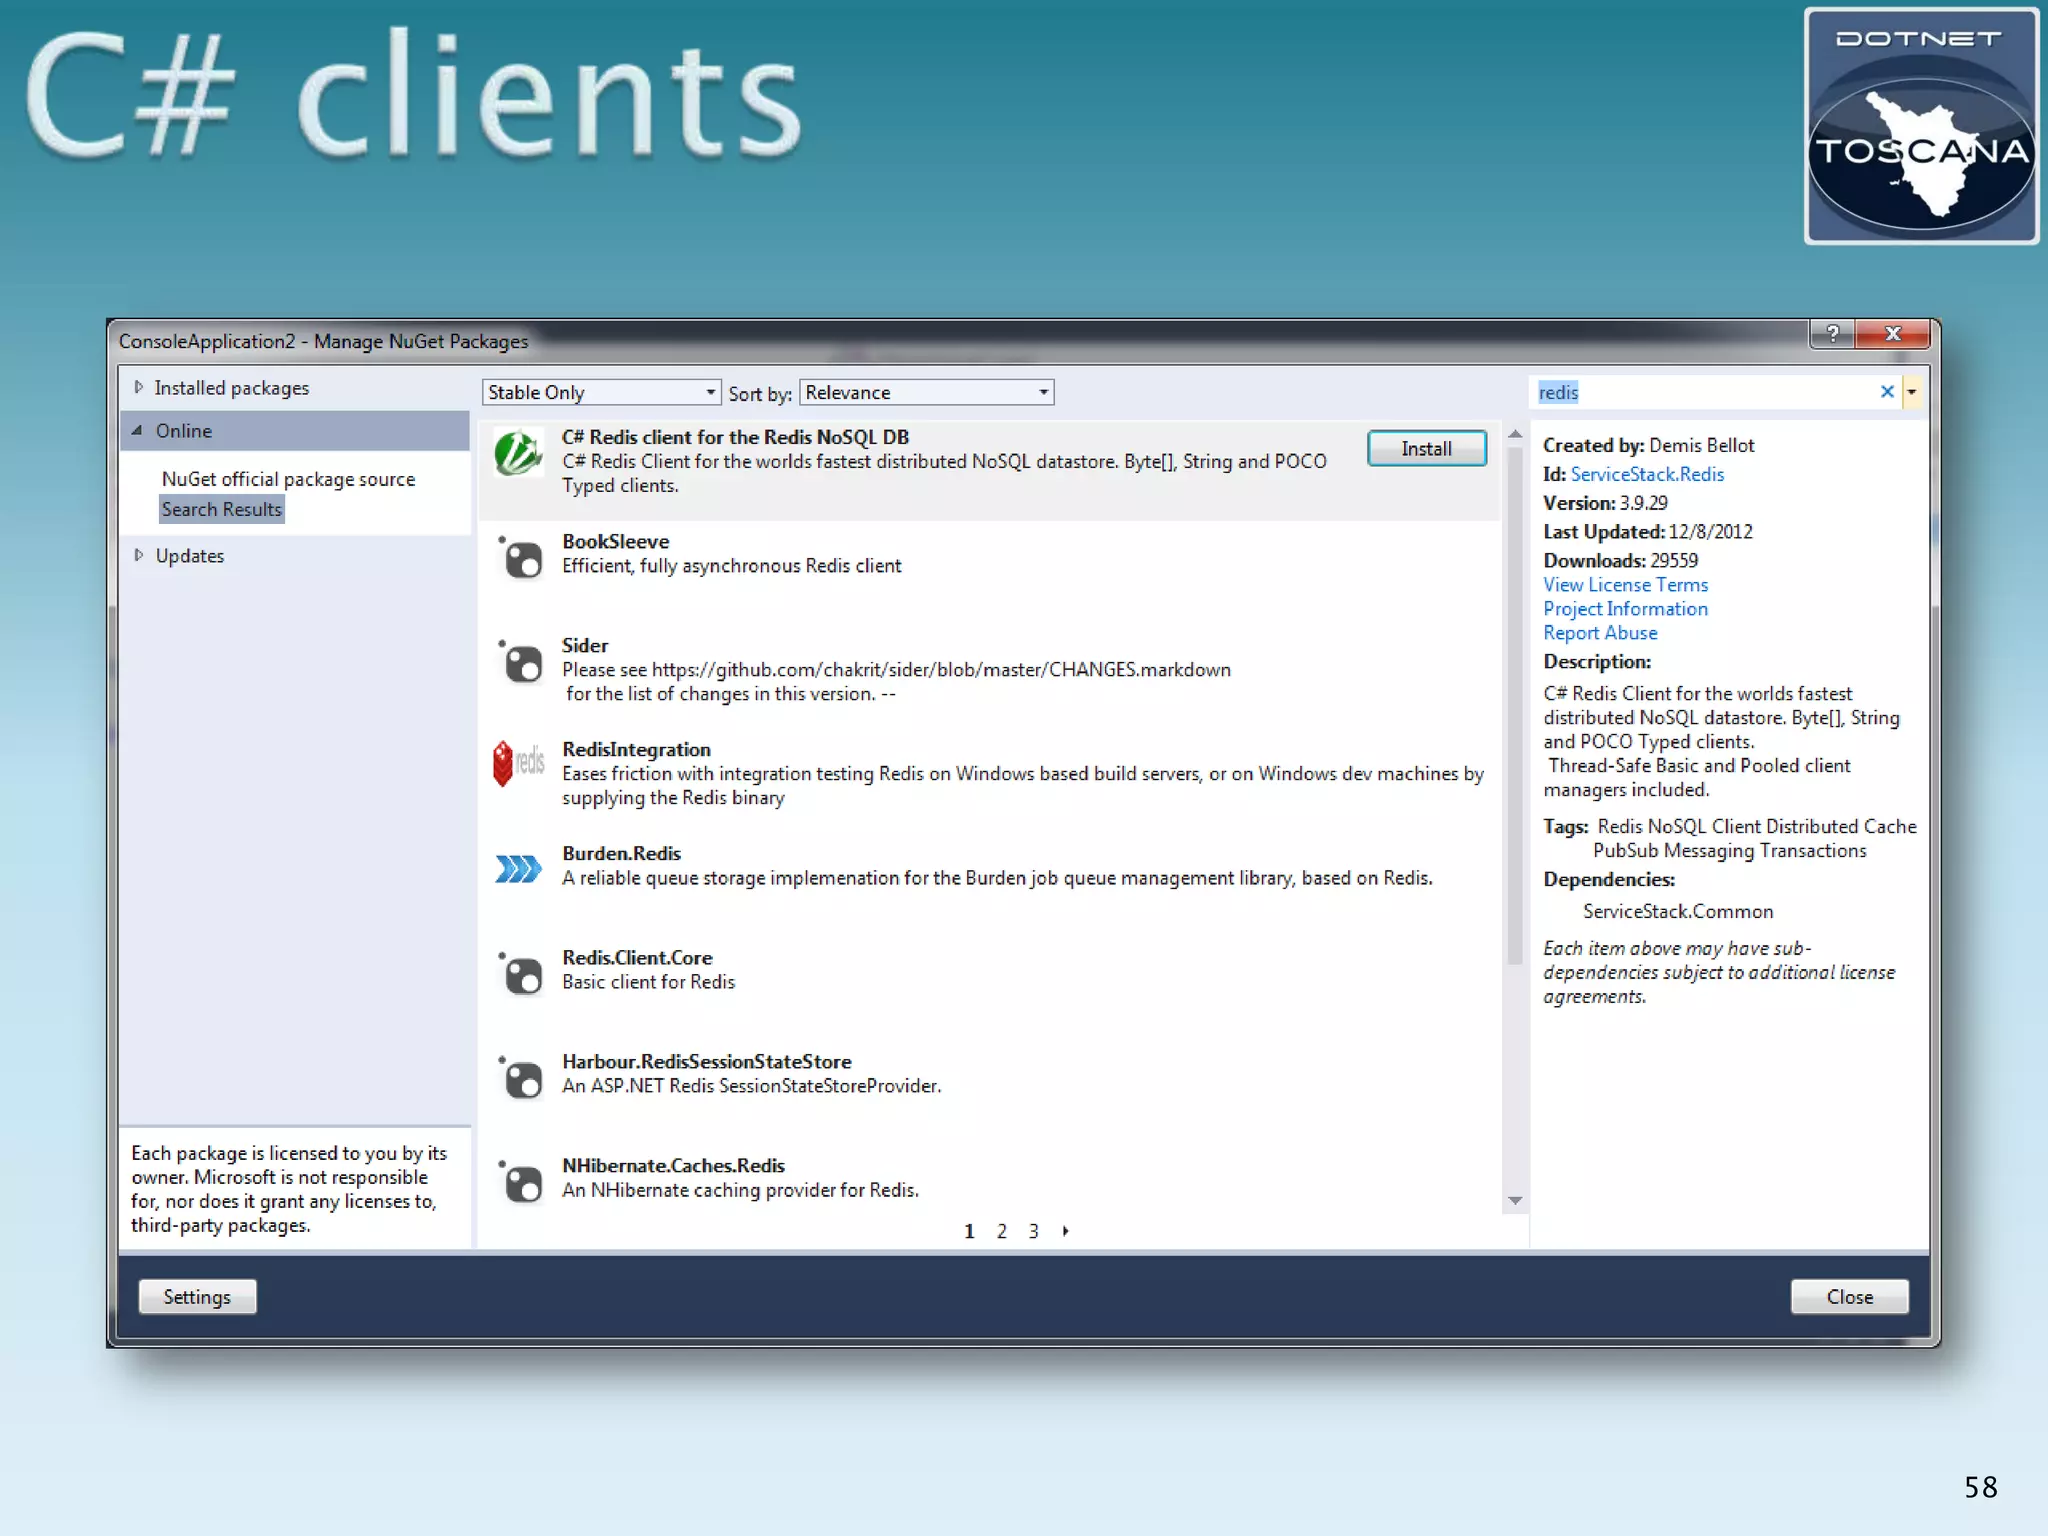Go to results page 2
The height and width of the screenshot is (1536, 2048).
coord(1001,1231)
